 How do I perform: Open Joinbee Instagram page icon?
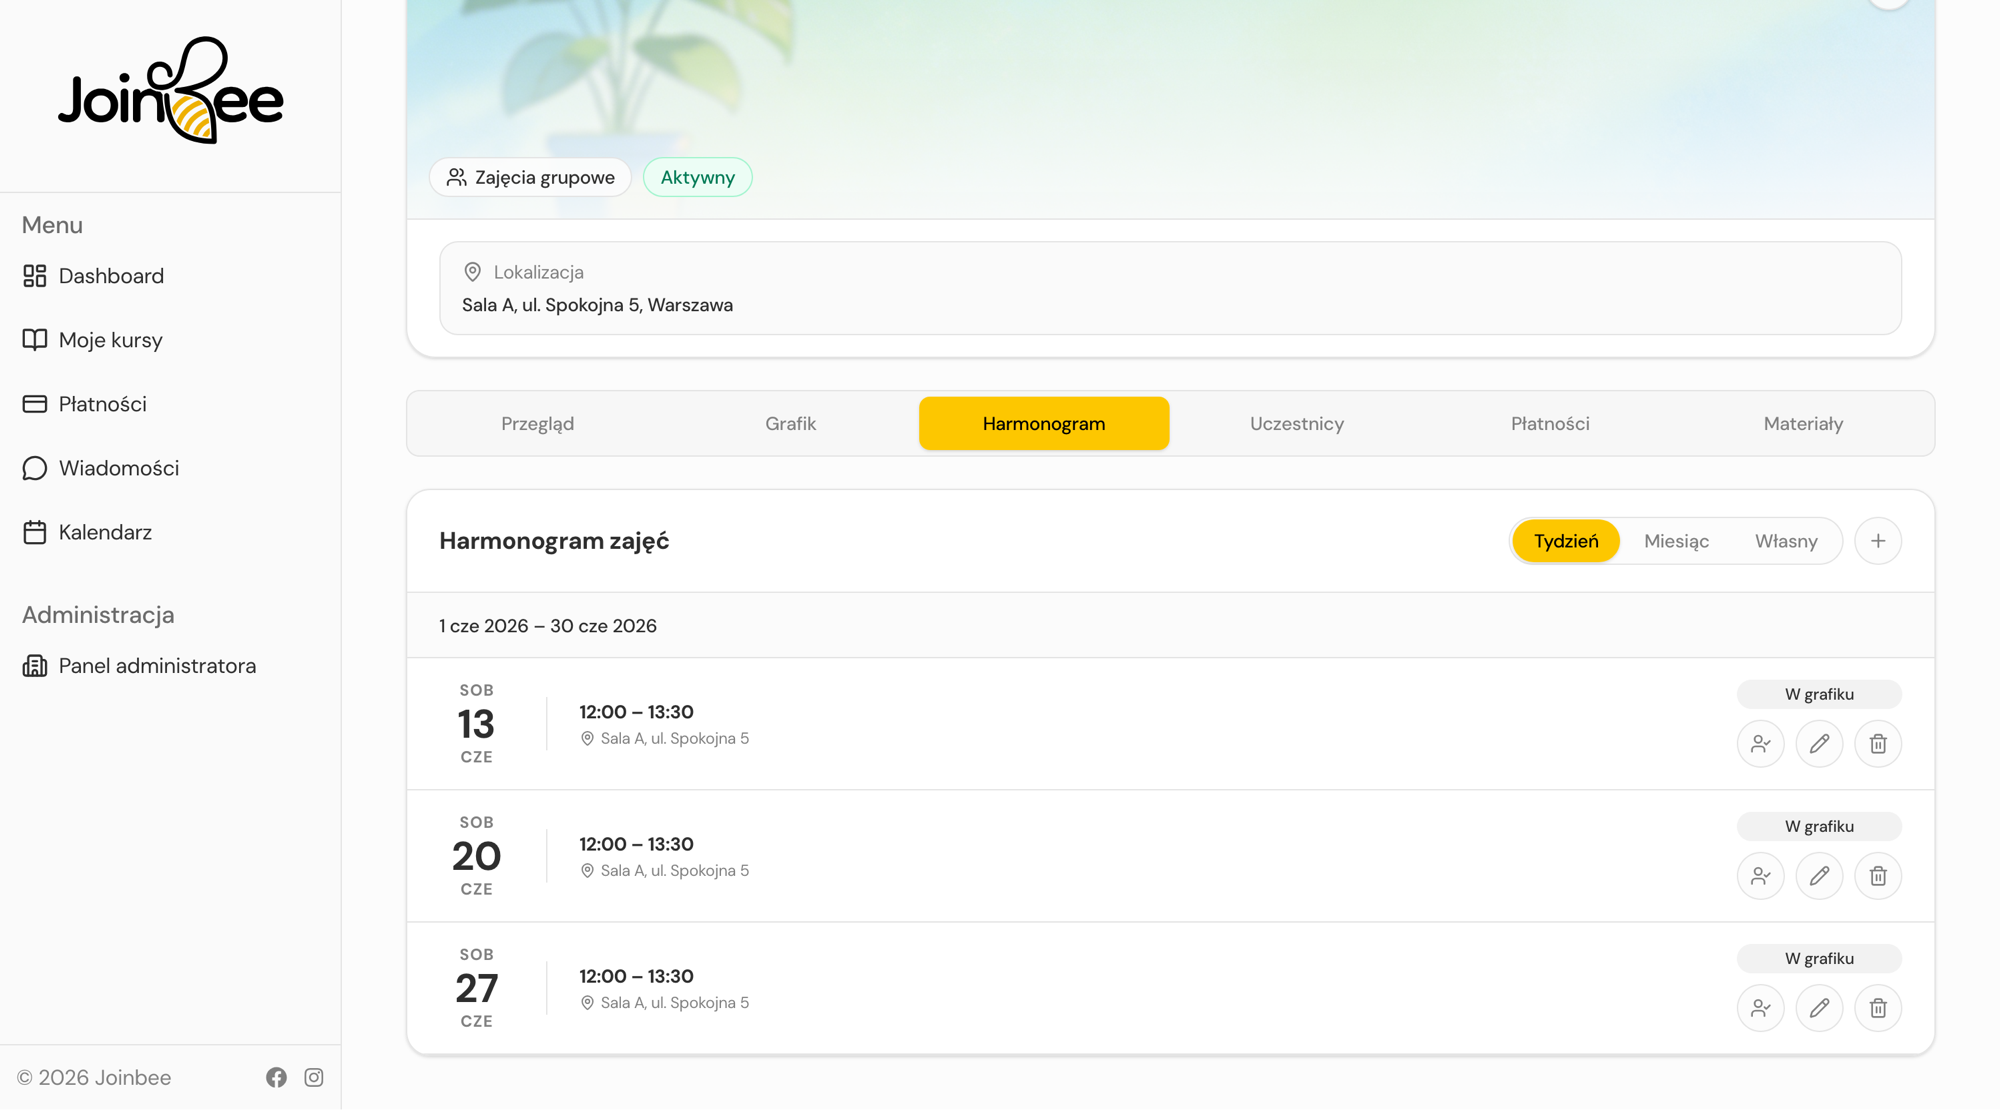tap(314, 1077)
